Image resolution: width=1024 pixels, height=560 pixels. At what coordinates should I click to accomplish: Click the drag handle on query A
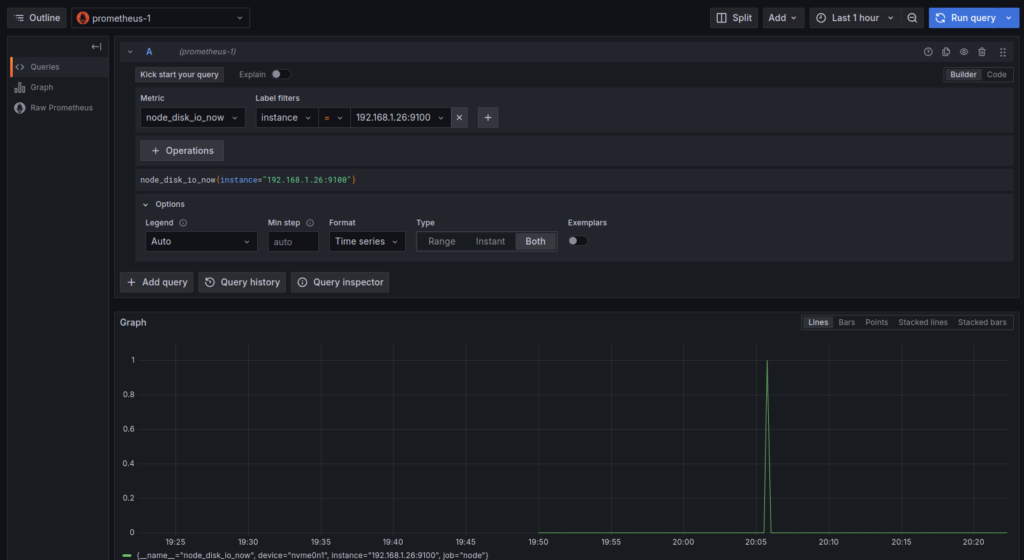click(x=1003, y=51)
